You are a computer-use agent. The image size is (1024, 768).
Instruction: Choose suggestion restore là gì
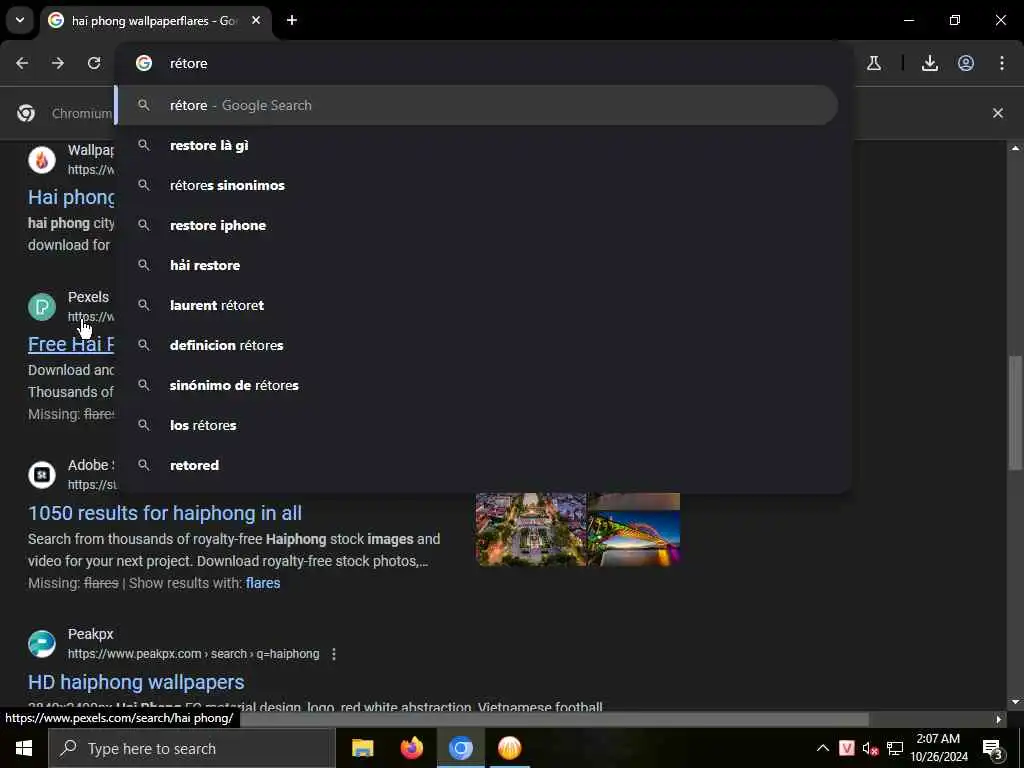click(x=477, y=145)
